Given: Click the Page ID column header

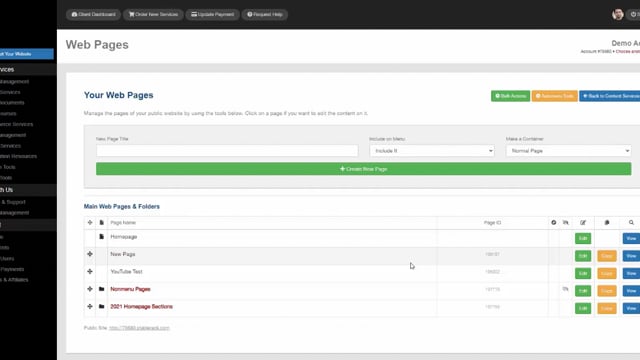Looking at the screenshot, I should point(492,222).
